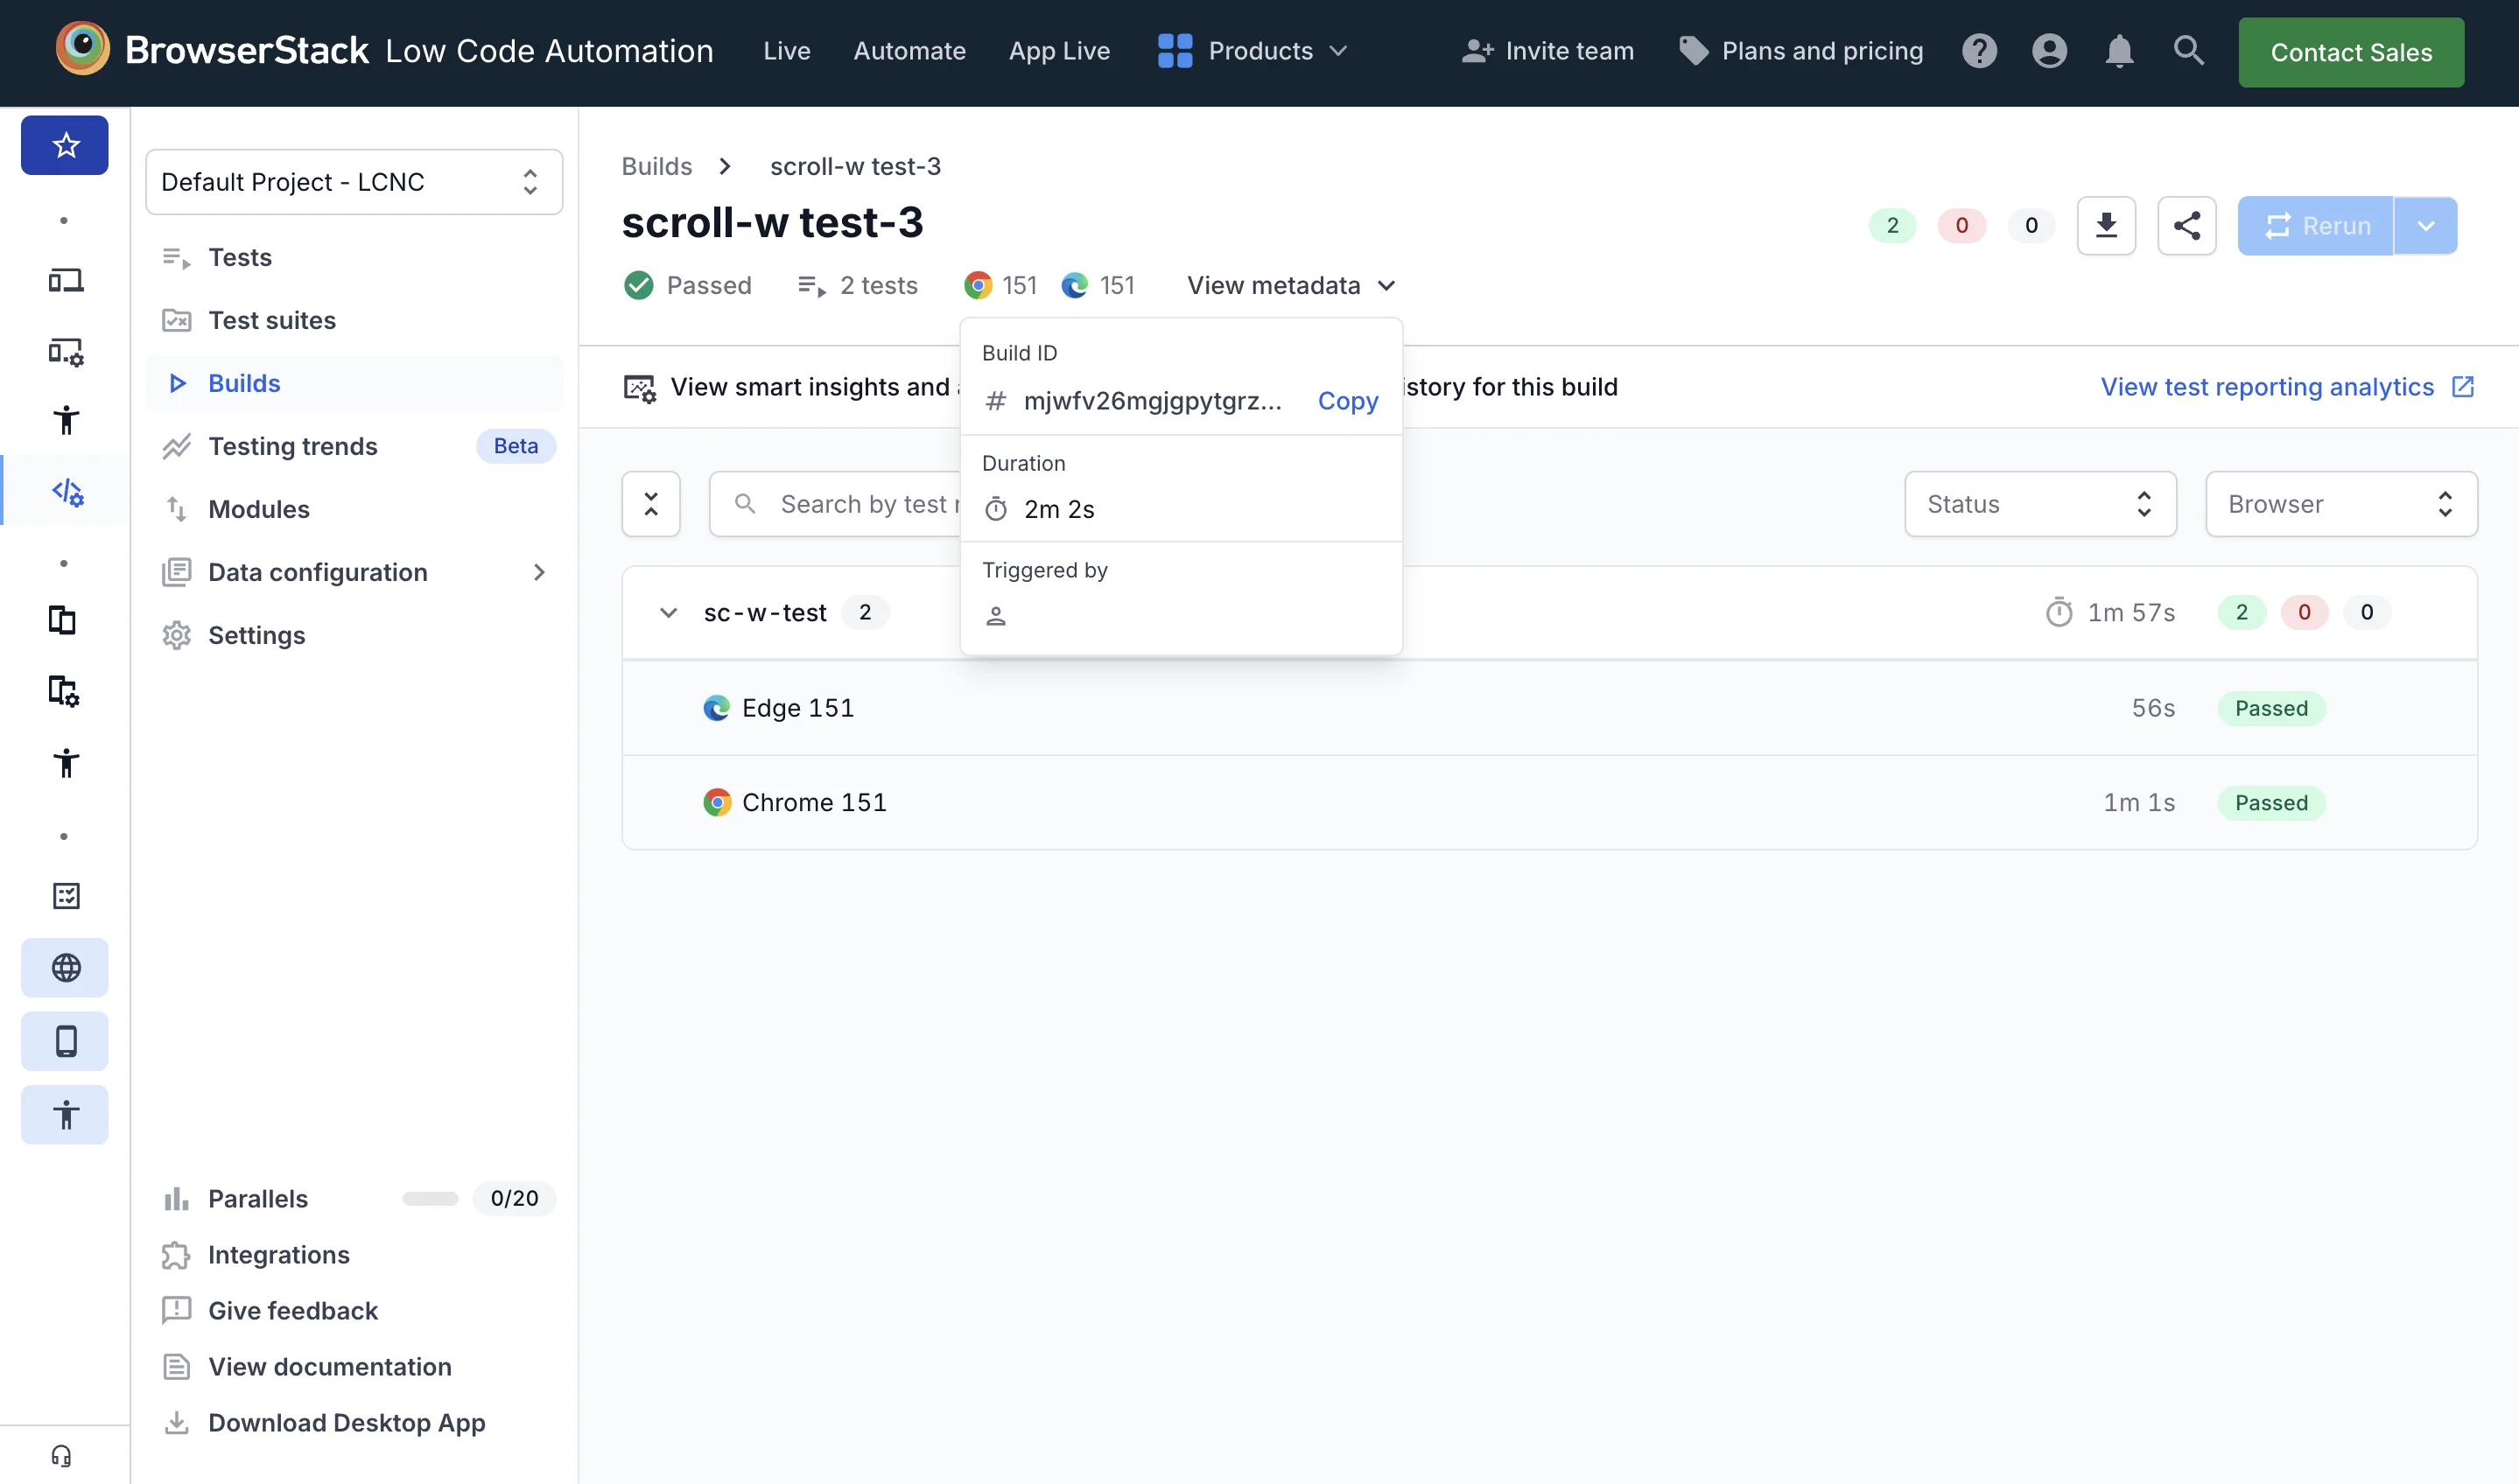Open Plans and pricing
The height and width of the screenshot is (1484, 2519).
click(1801, 51)
